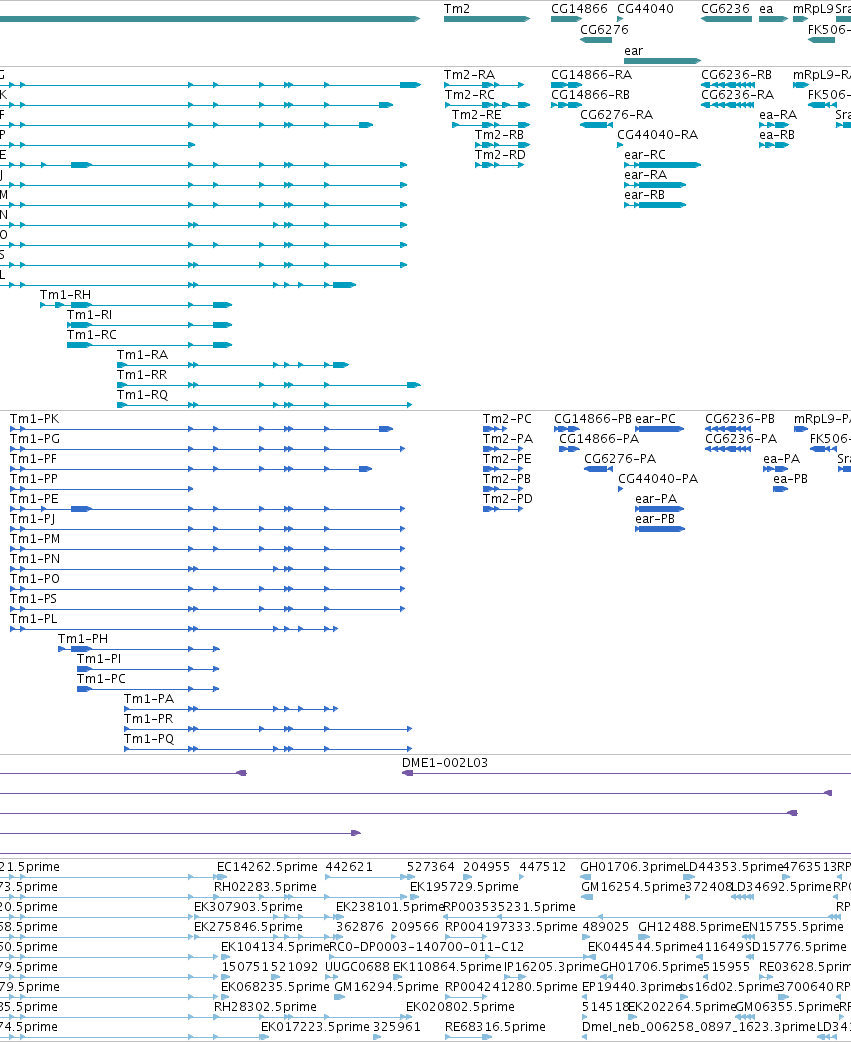Viewport: 851px width, 1042px height.
Task: Click the ear gene label
Action: tap(633, 51)
